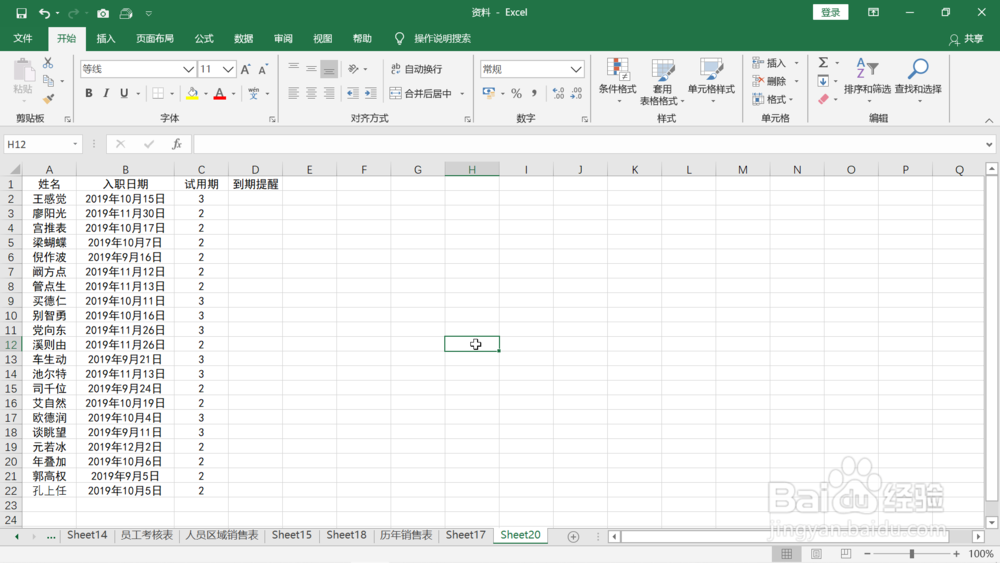Open the 文件 File menu
The image size is (1000, 563).
[x=23, y=38]
